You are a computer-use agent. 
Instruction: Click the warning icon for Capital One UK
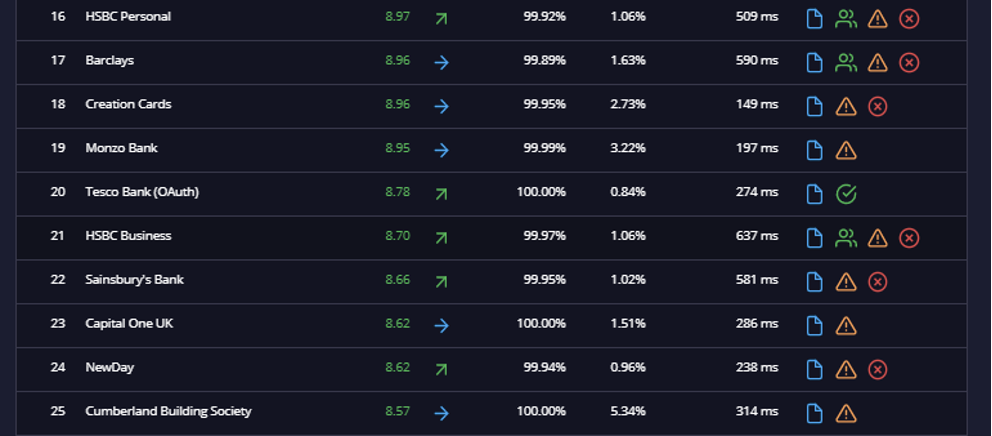click(846, 326)
